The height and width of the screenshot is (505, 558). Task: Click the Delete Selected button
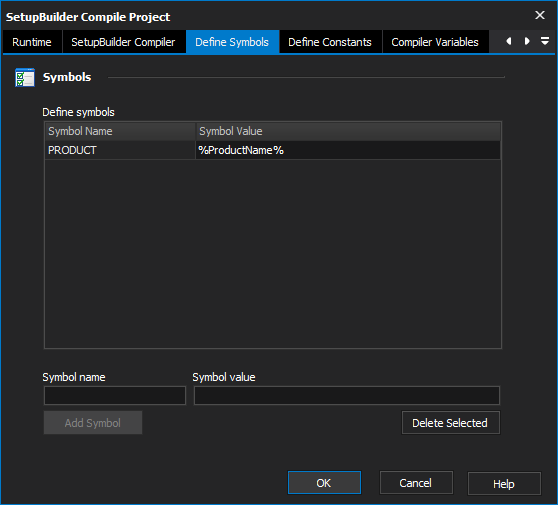click(x=451, y=423)
